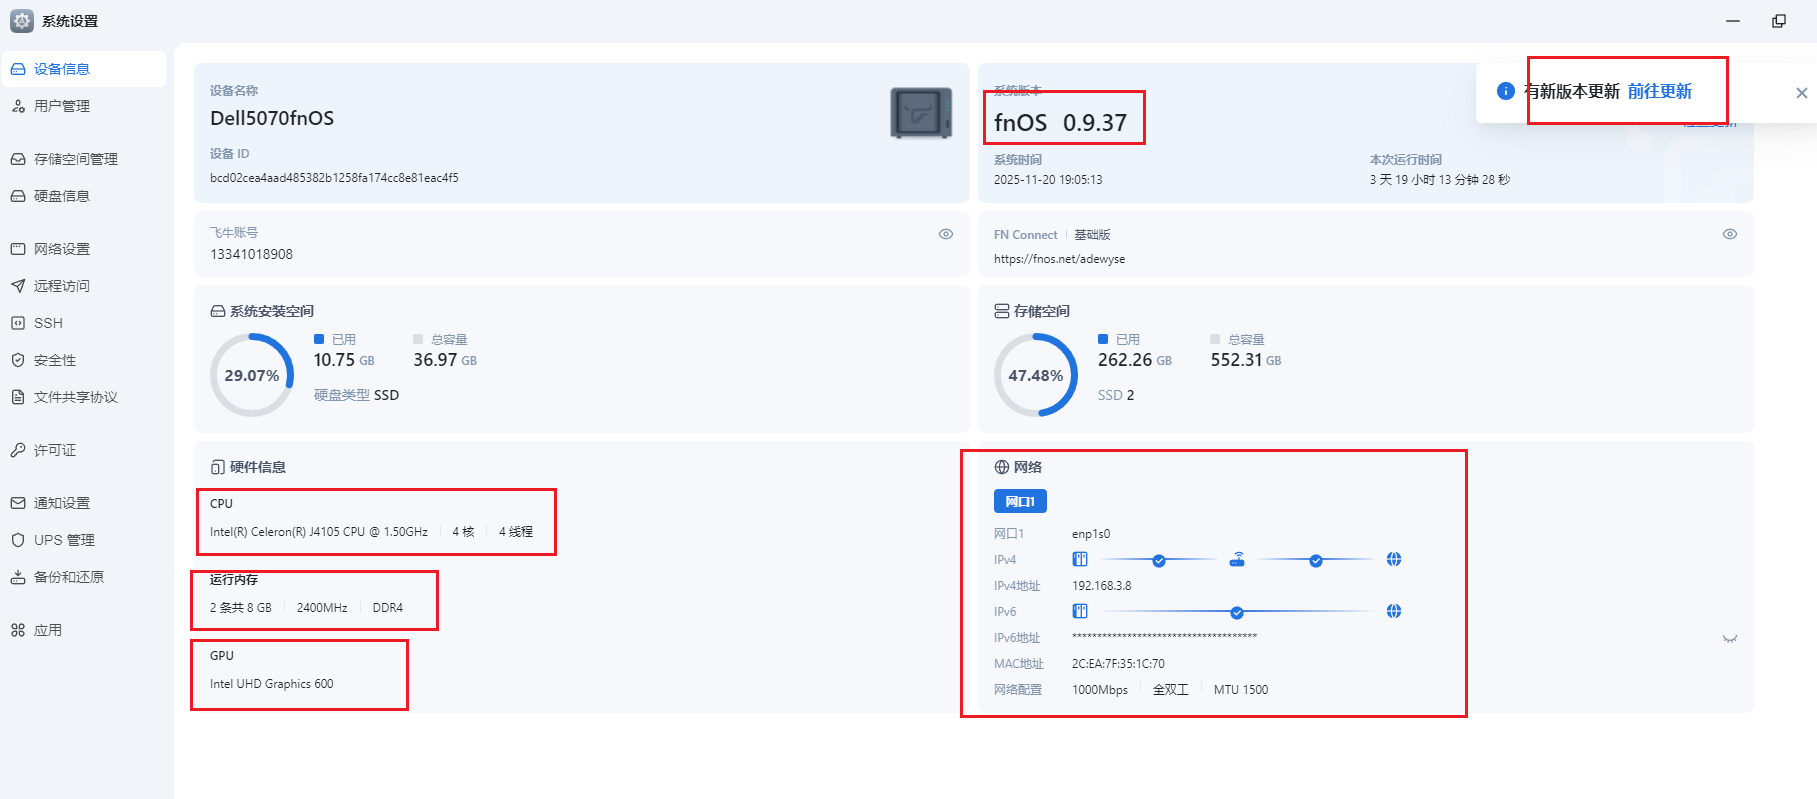Open 文件共享协议 settings
Screen dimensions: 1817x799
(84, 397)
